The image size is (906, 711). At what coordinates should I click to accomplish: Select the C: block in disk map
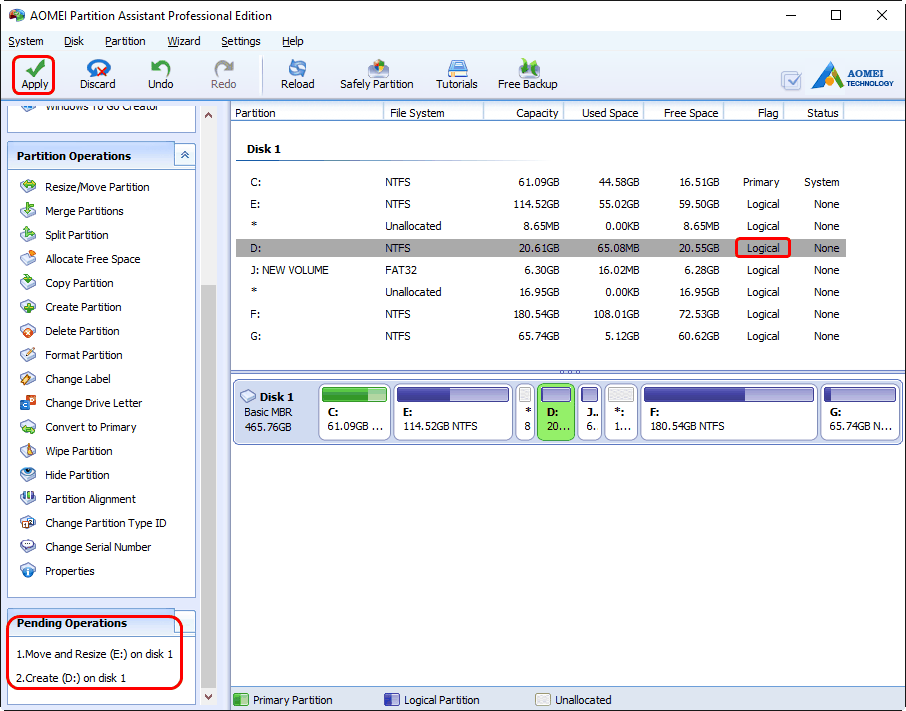[355, 412]
